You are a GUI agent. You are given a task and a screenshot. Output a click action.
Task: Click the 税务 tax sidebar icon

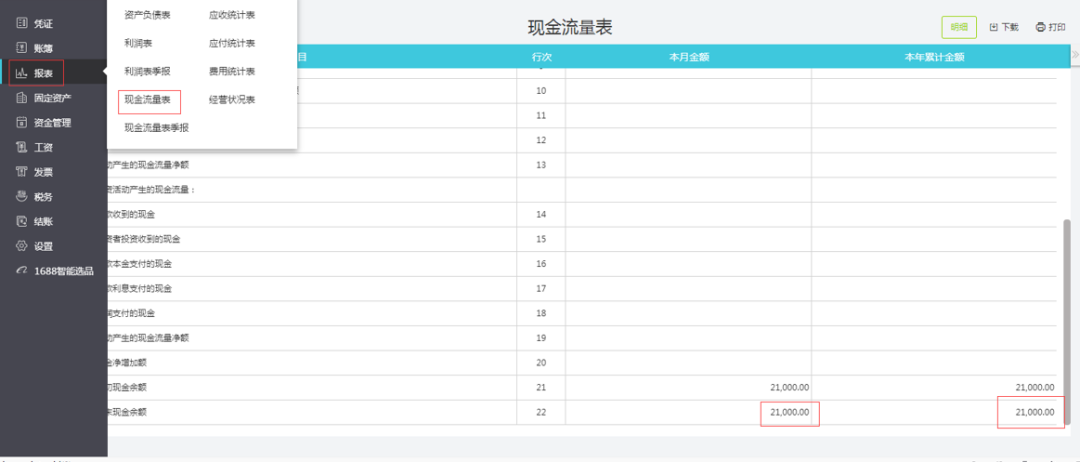21,196
